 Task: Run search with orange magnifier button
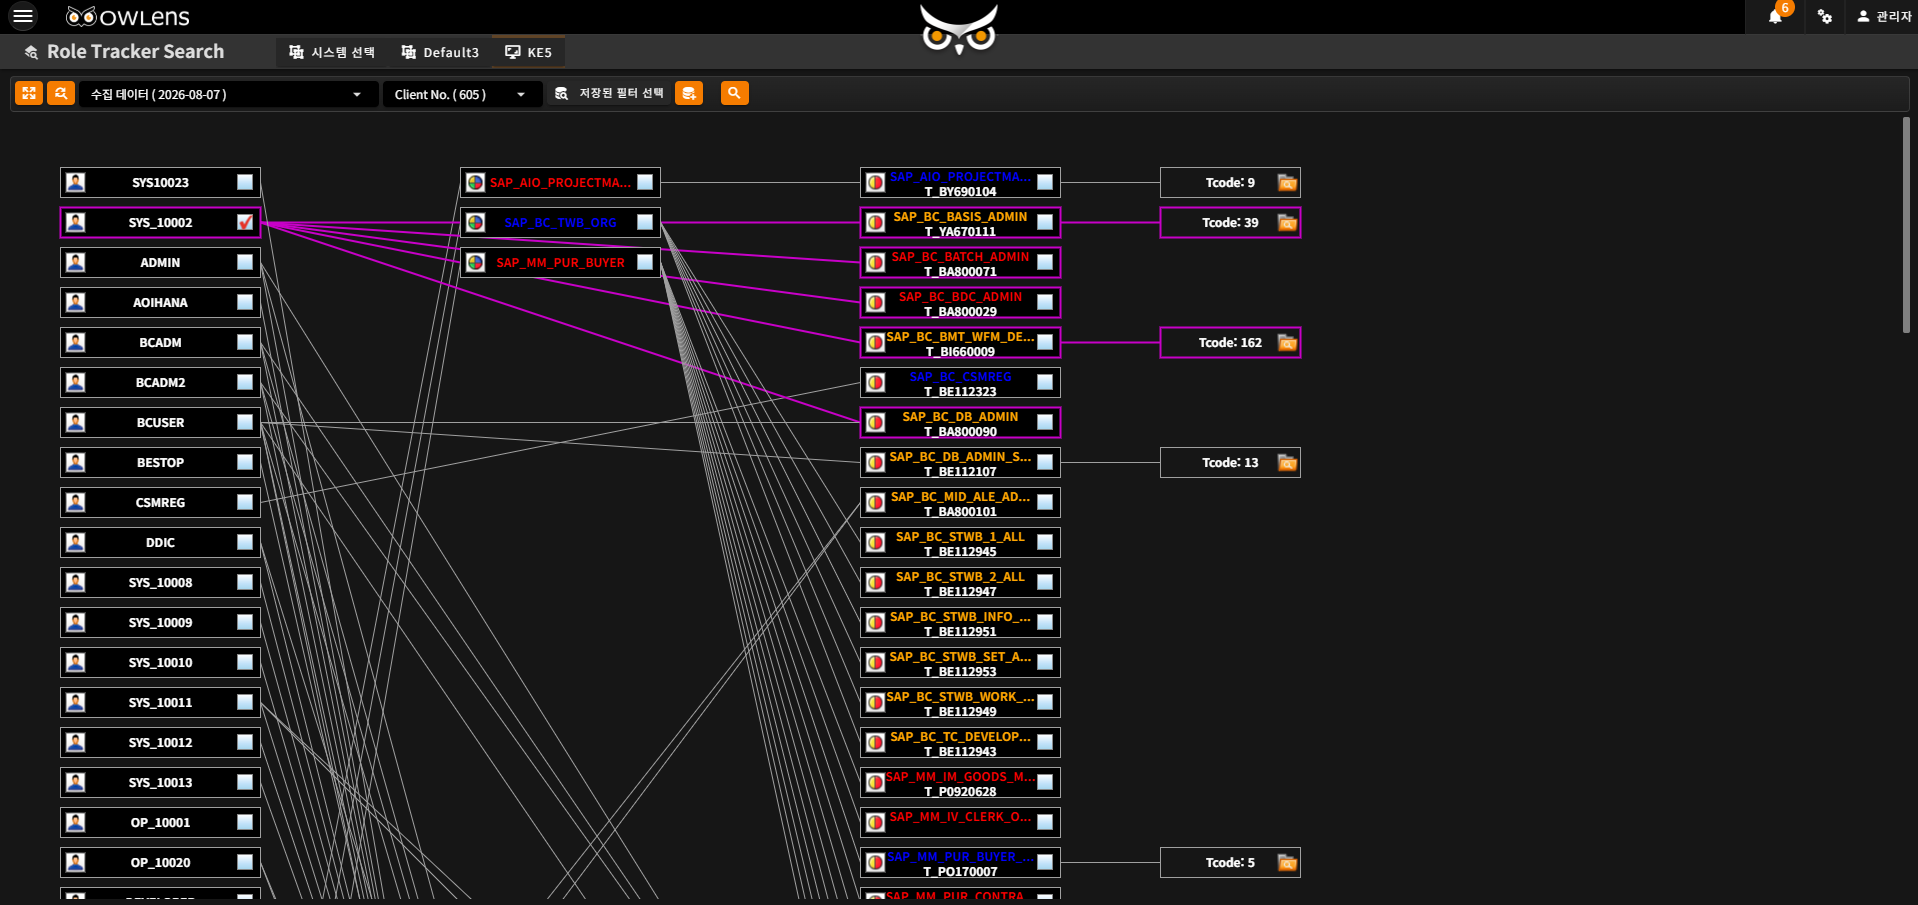(735, 93)
